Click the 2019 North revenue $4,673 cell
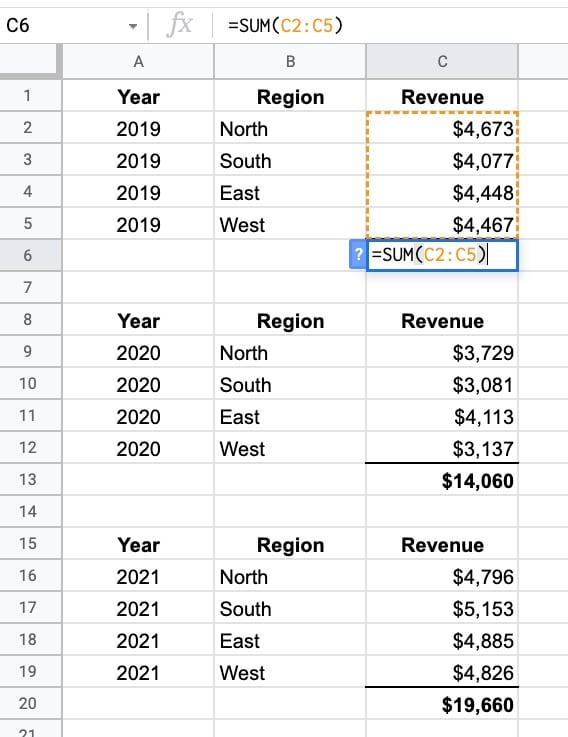Screen dimensions: 568x737 coord(442,128)
